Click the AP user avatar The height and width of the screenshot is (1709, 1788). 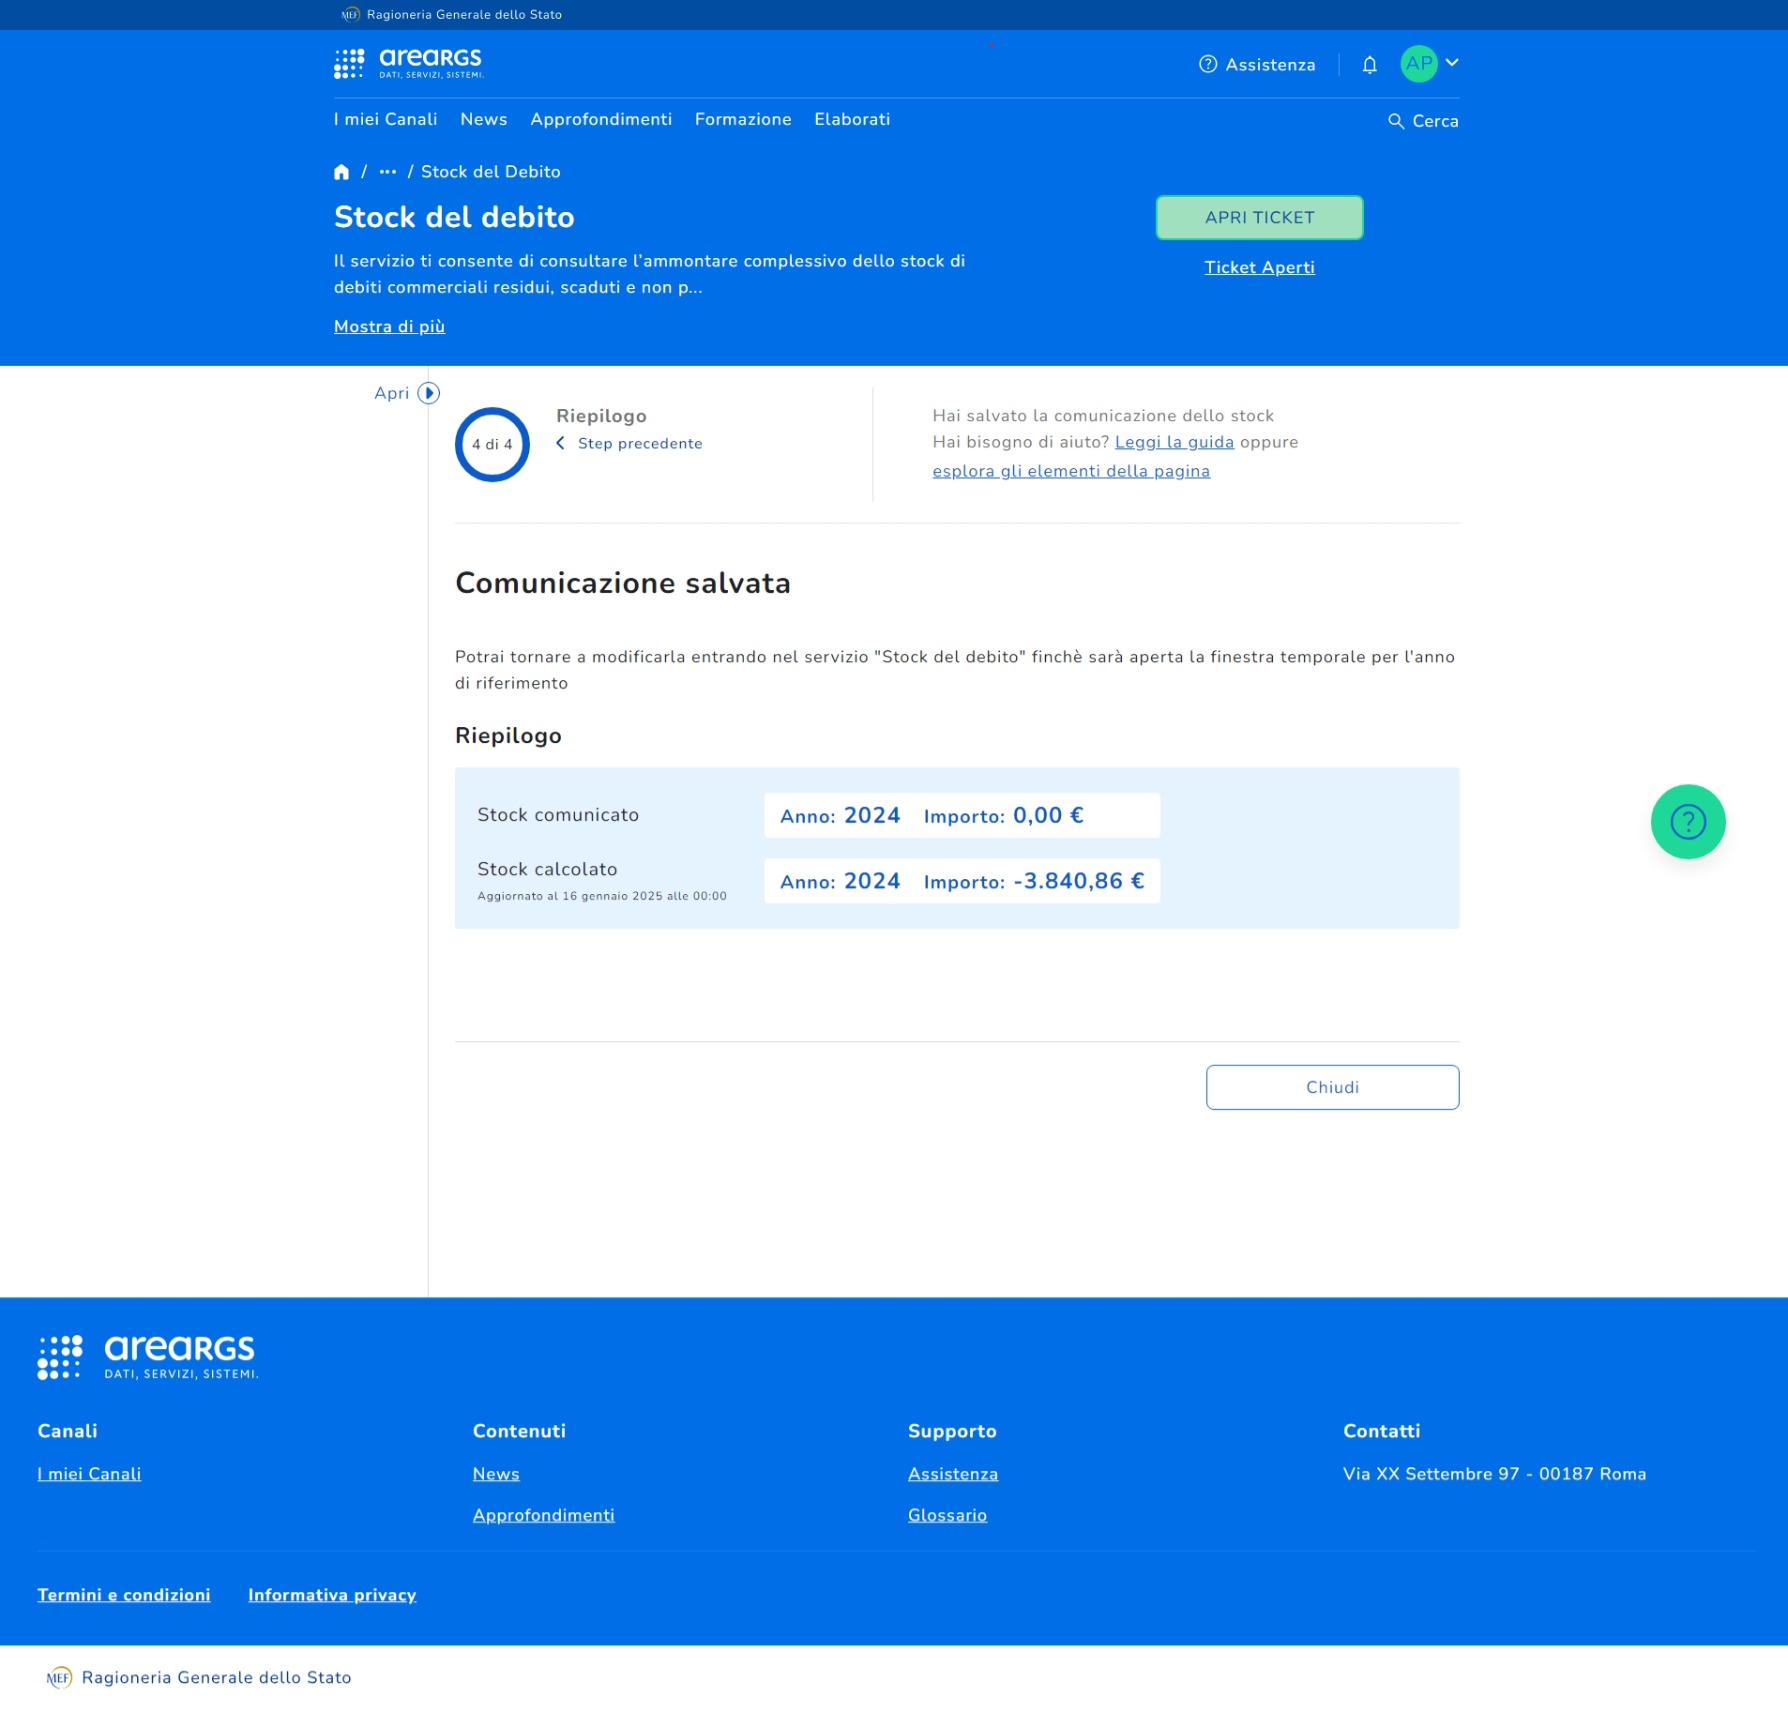click(1418, 64)
